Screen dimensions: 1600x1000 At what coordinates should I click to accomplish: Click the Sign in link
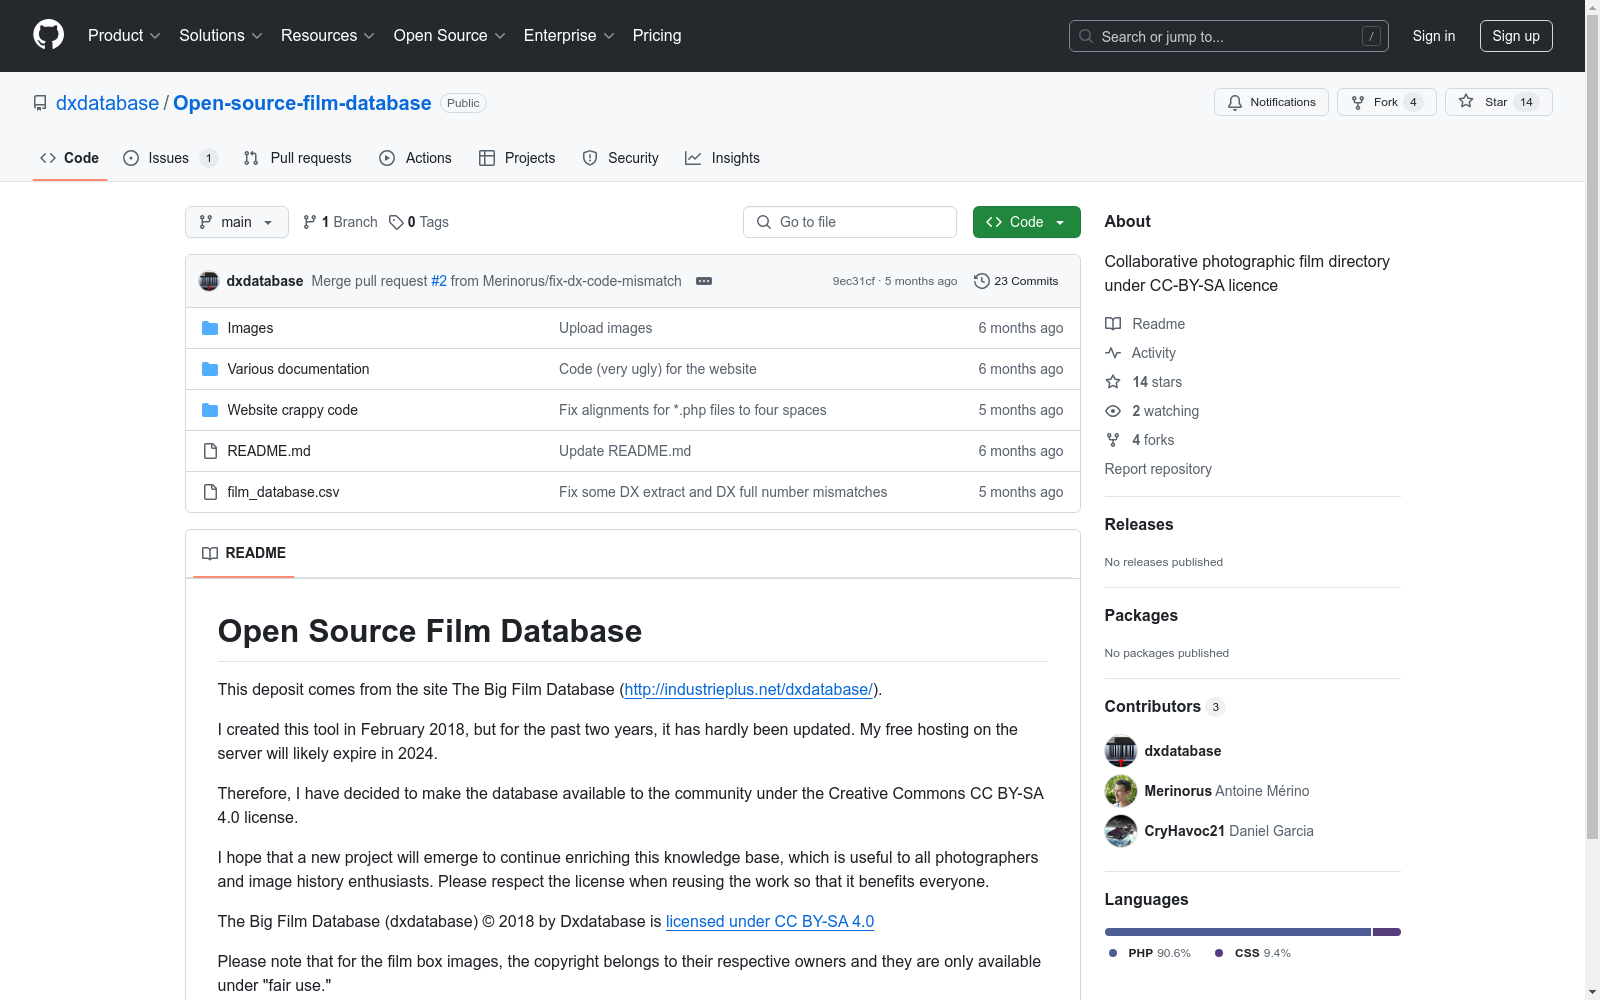coord(1434,36)
